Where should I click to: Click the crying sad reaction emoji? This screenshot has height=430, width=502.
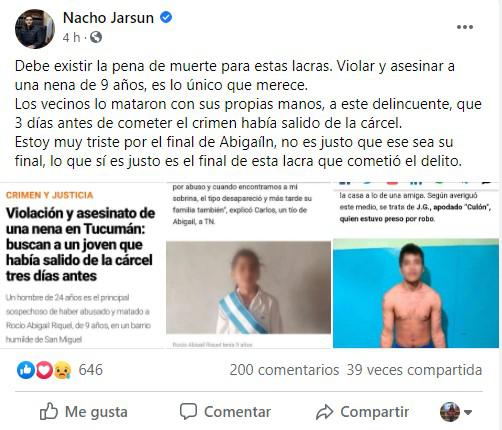62,370
